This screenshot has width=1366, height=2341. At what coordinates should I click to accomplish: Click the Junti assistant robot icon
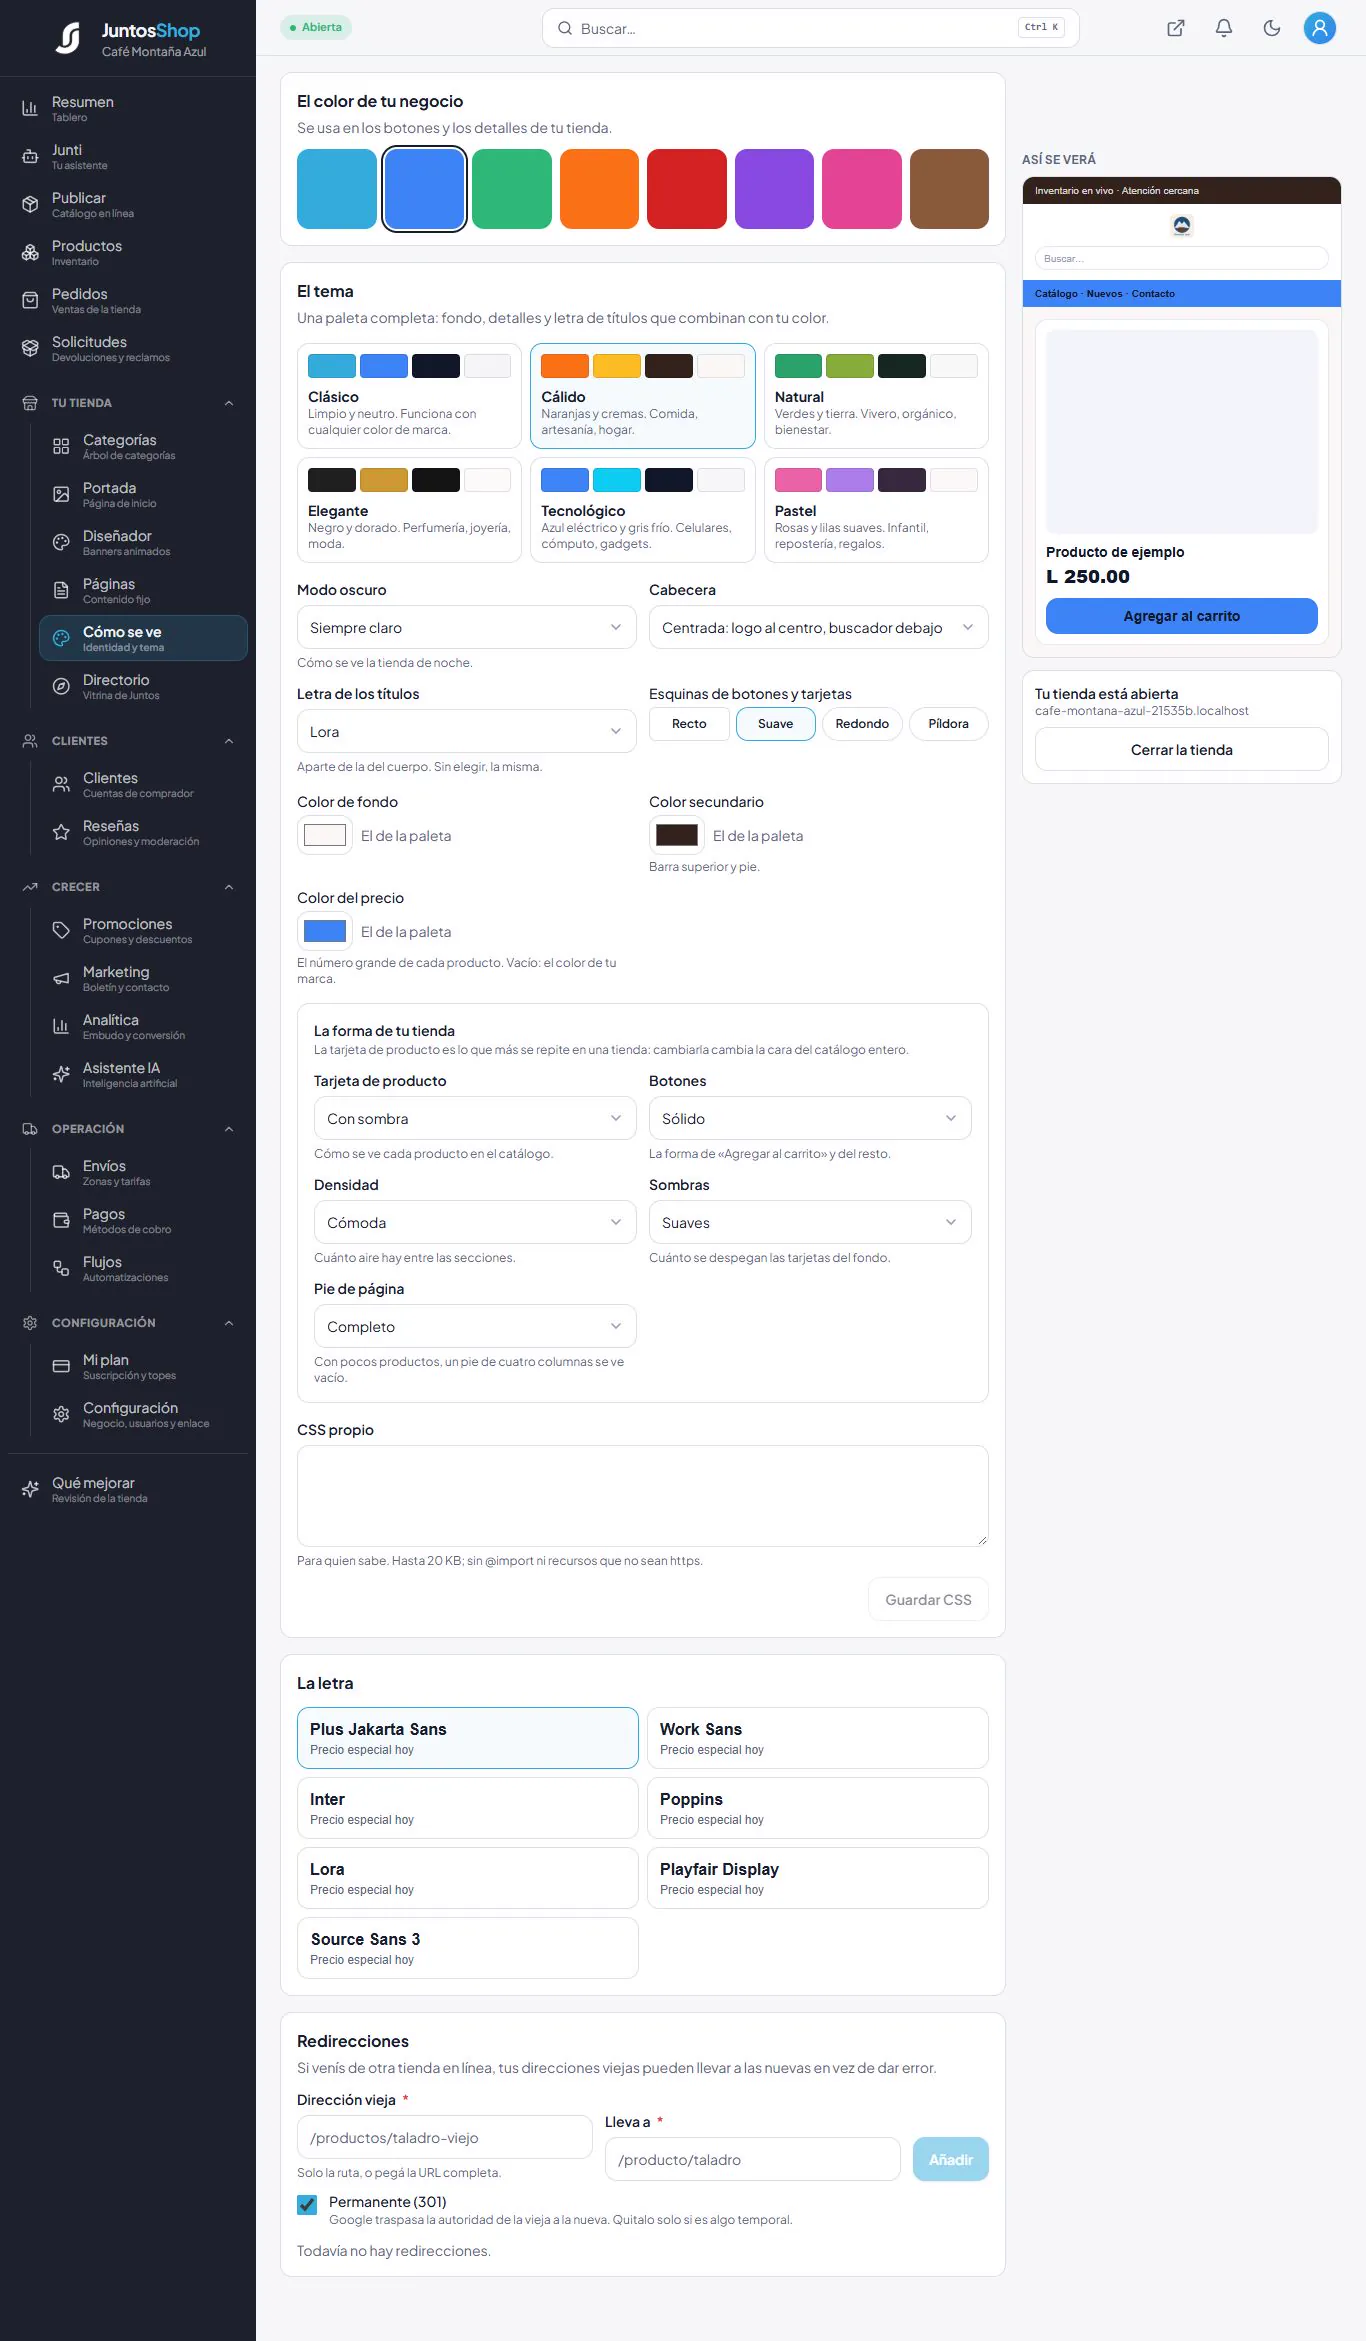[x=30, y=156]
